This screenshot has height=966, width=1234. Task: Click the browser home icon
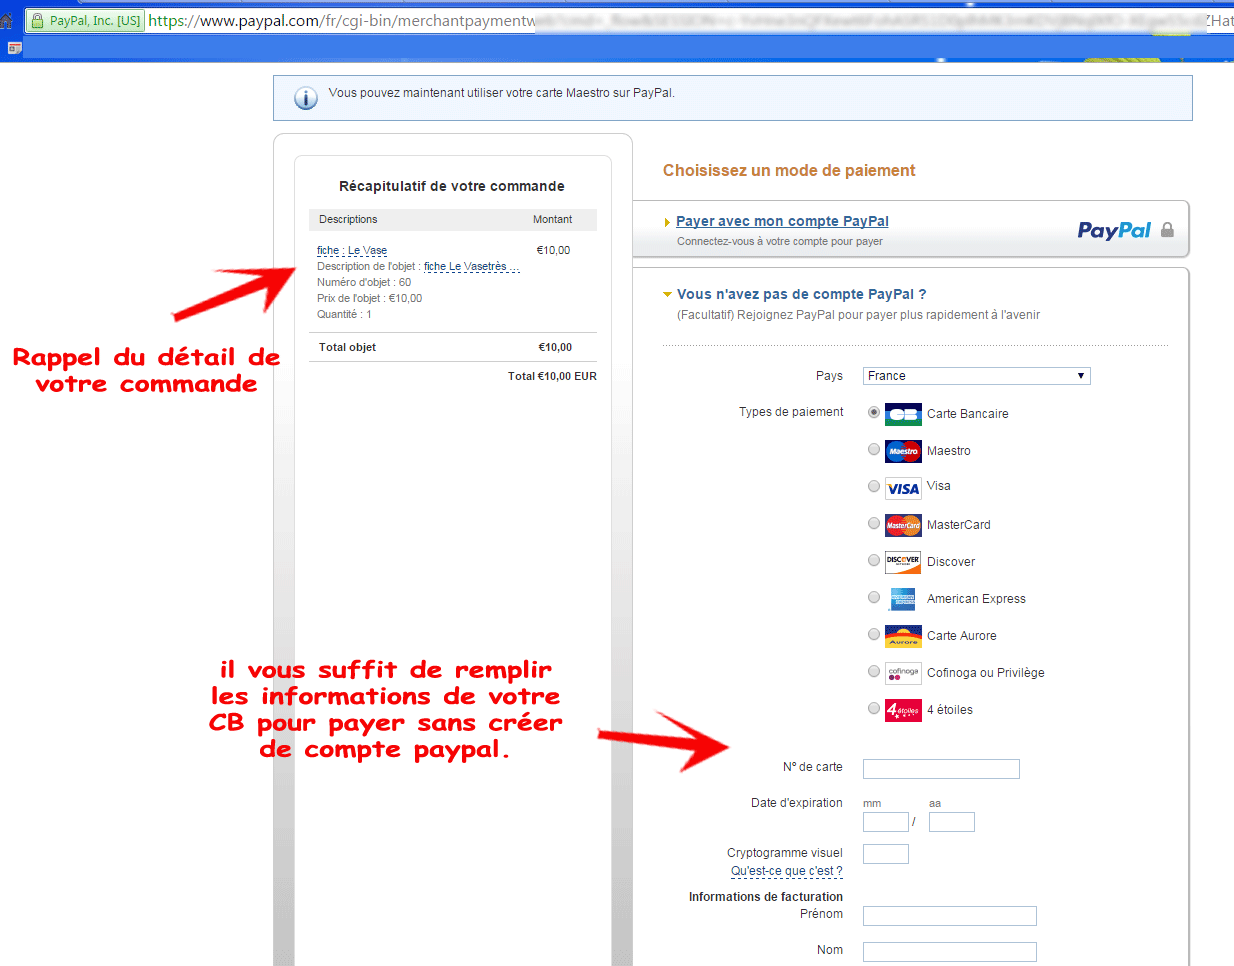pos(6,20)
